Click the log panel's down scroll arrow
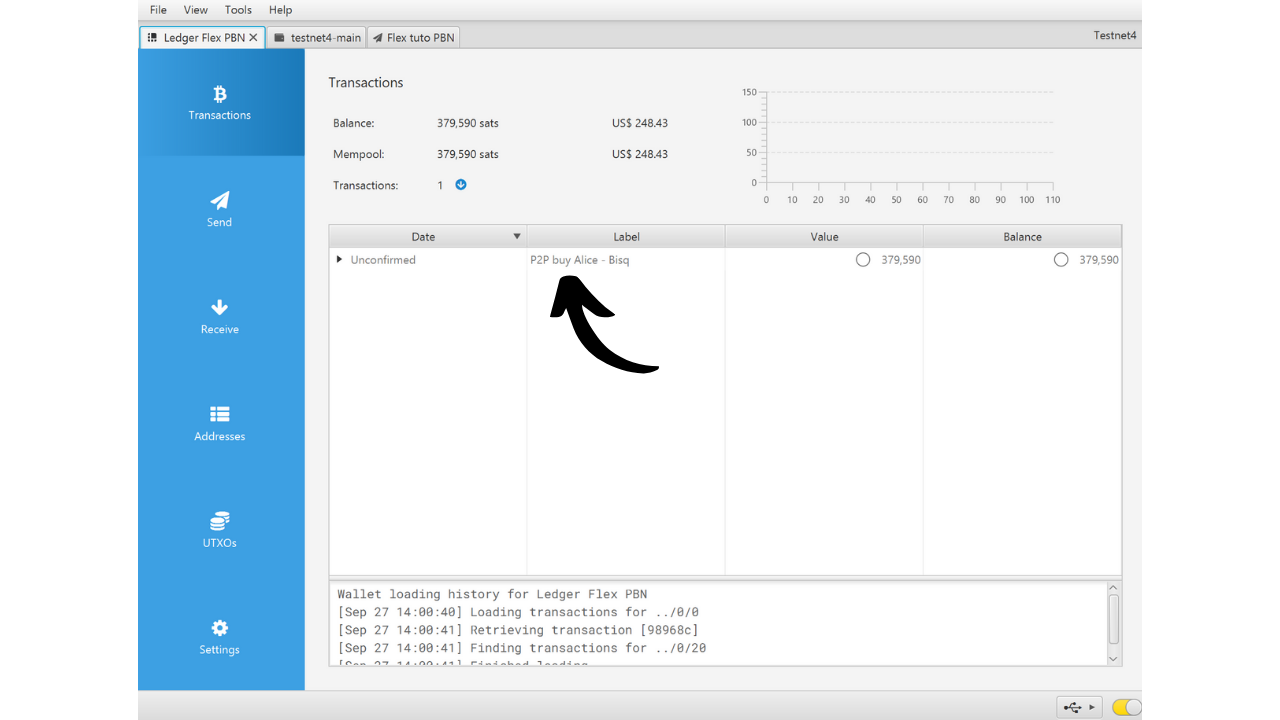 pos(1114,659)
